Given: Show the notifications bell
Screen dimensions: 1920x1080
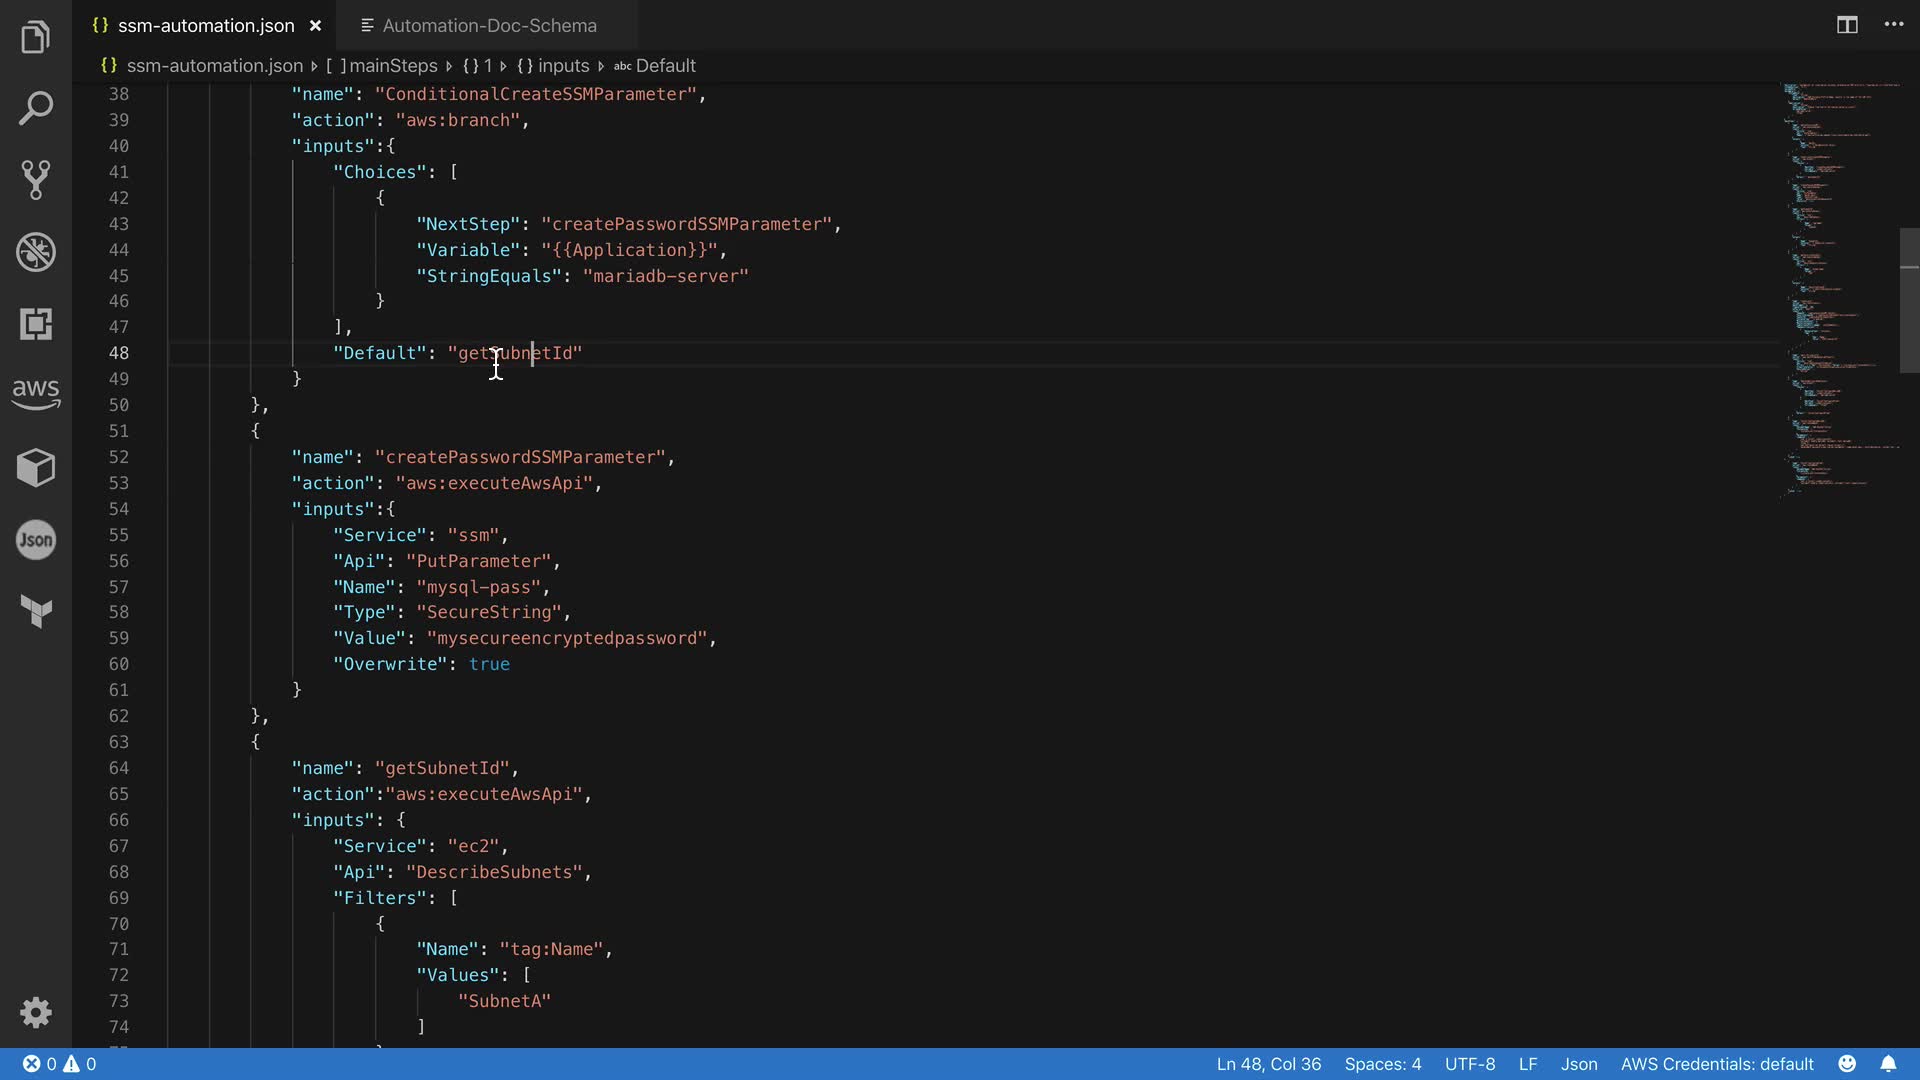Looking at the screenshot, I should [1888, 1064].
